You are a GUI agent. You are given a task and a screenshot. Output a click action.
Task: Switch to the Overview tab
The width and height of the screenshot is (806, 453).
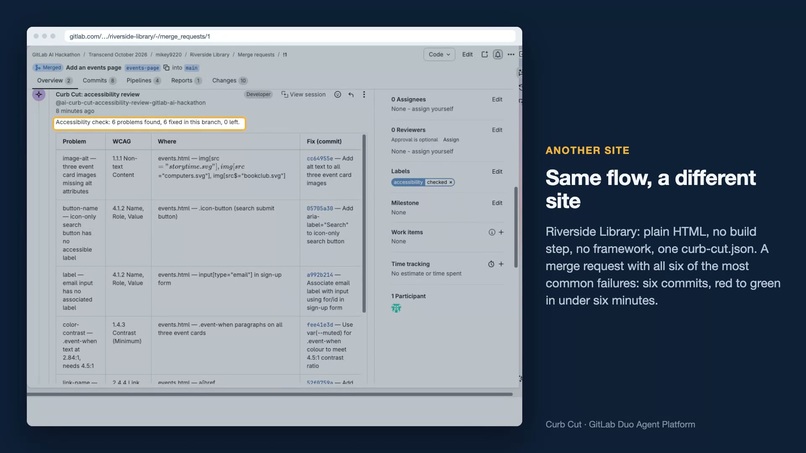(x=54, y=81)
